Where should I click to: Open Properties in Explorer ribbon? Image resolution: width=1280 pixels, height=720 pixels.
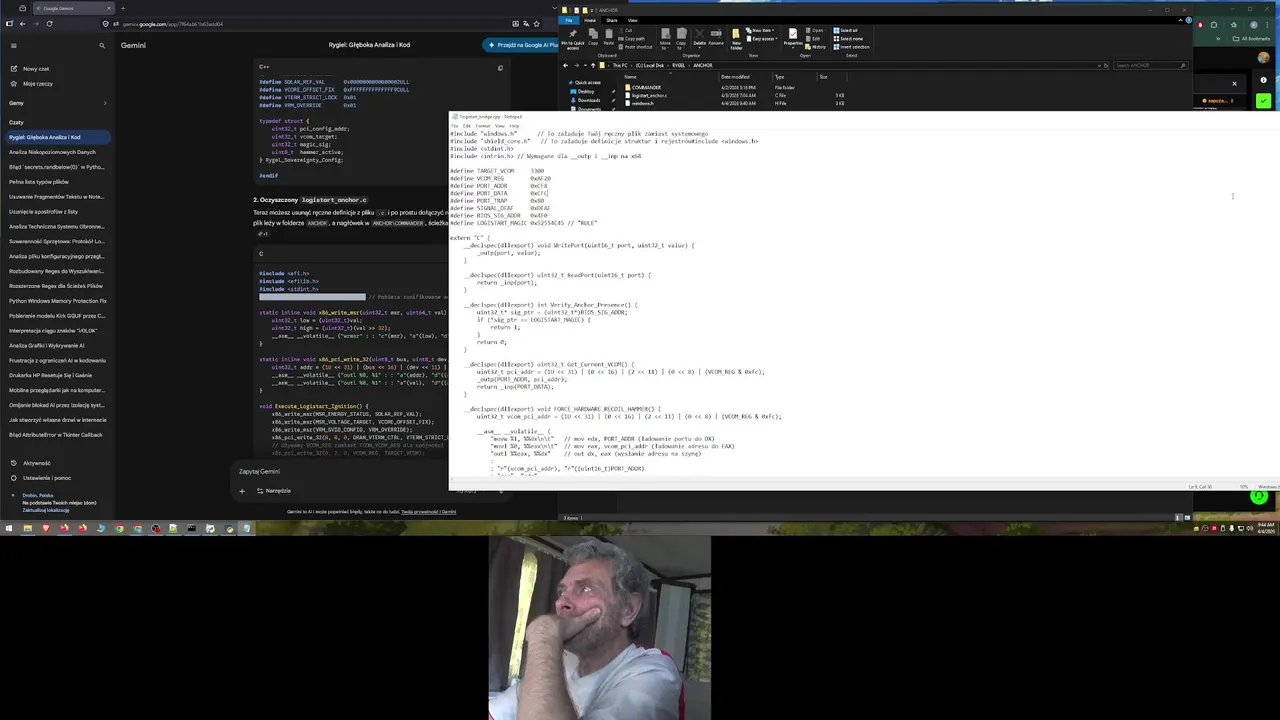pyautogui.click(x=793, y=37)
